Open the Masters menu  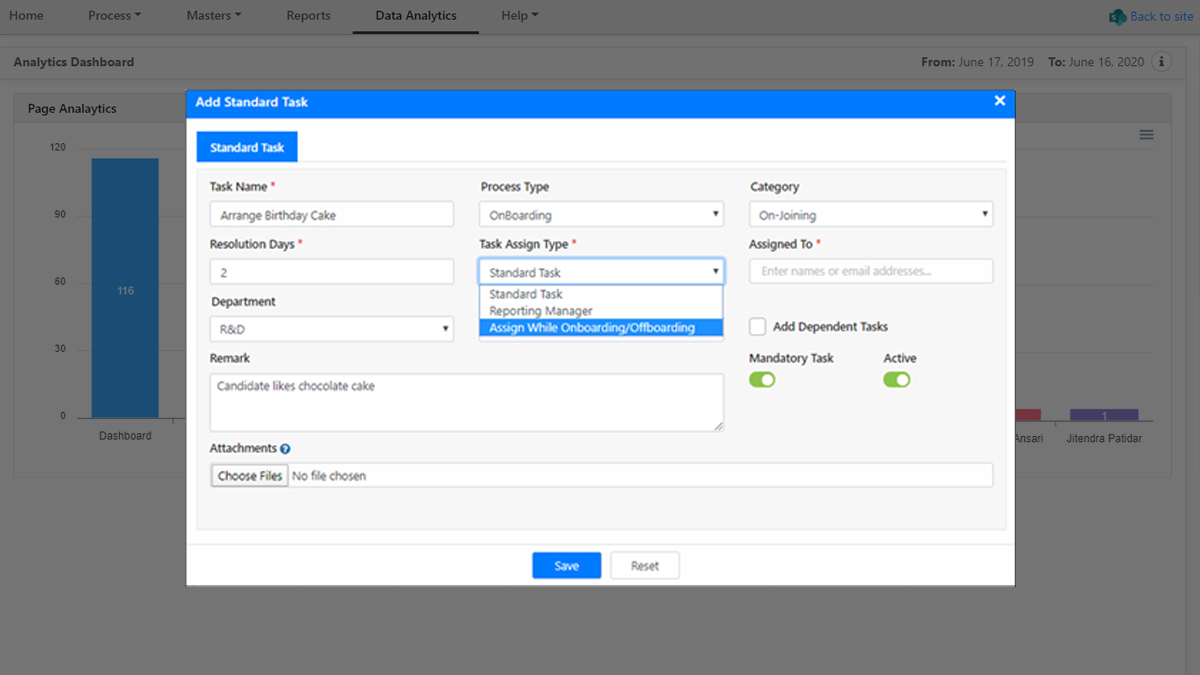coord(212,16)
